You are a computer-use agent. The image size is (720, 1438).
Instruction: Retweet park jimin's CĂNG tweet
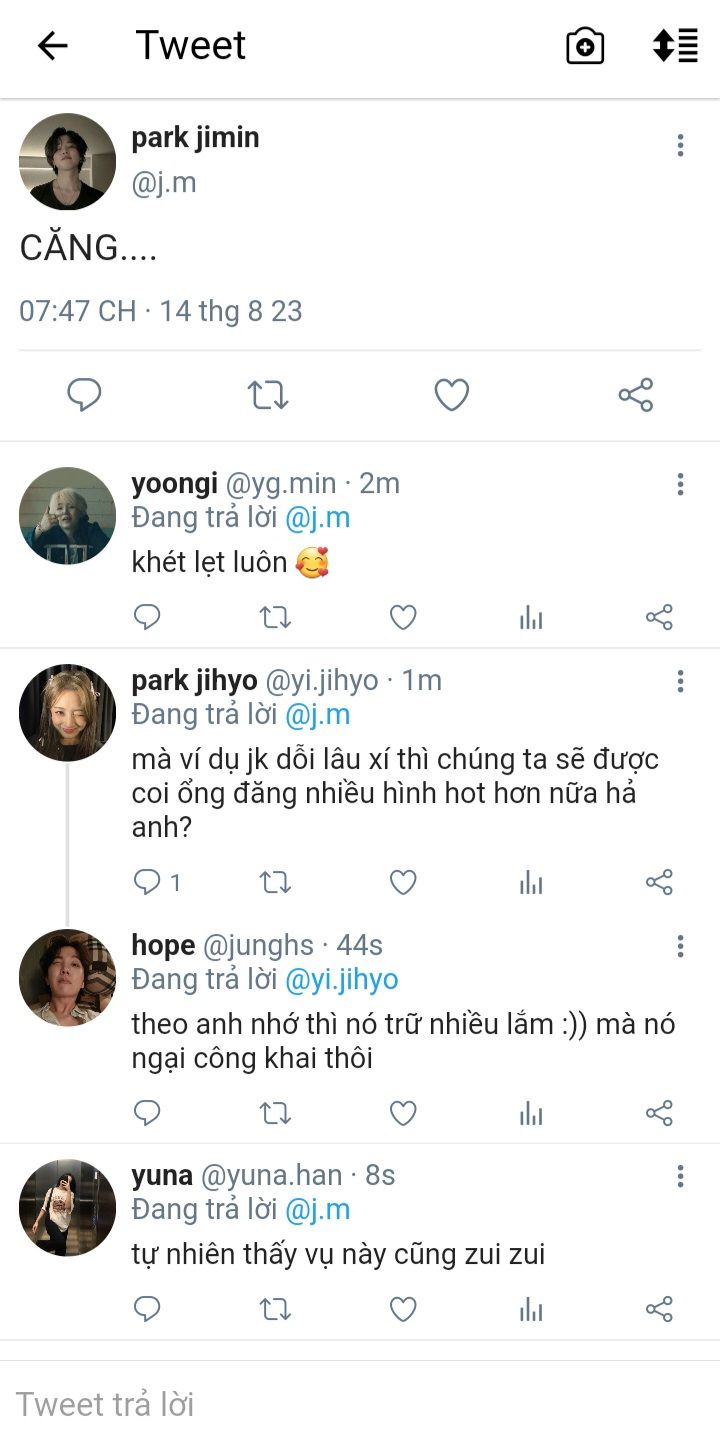pos(268,396)
